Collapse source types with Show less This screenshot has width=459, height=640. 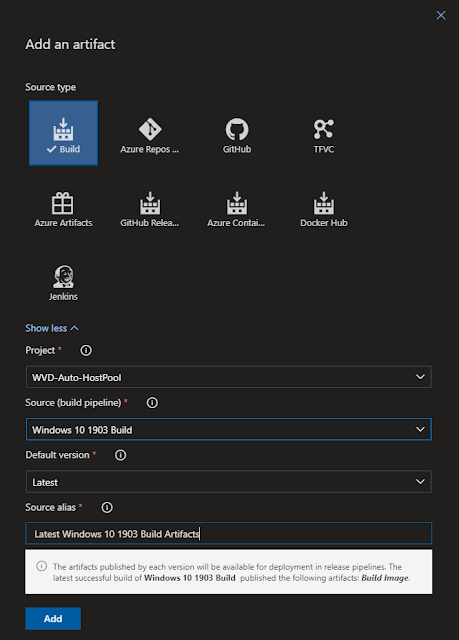52,328
